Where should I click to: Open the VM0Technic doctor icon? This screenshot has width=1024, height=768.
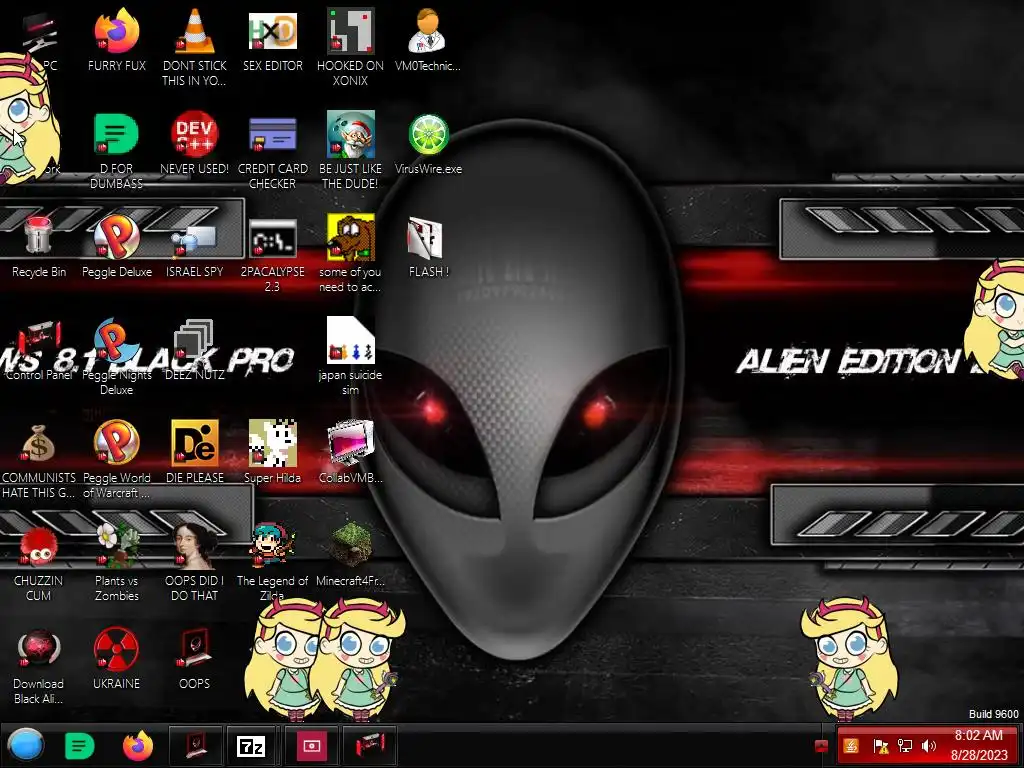coord(427,31)
